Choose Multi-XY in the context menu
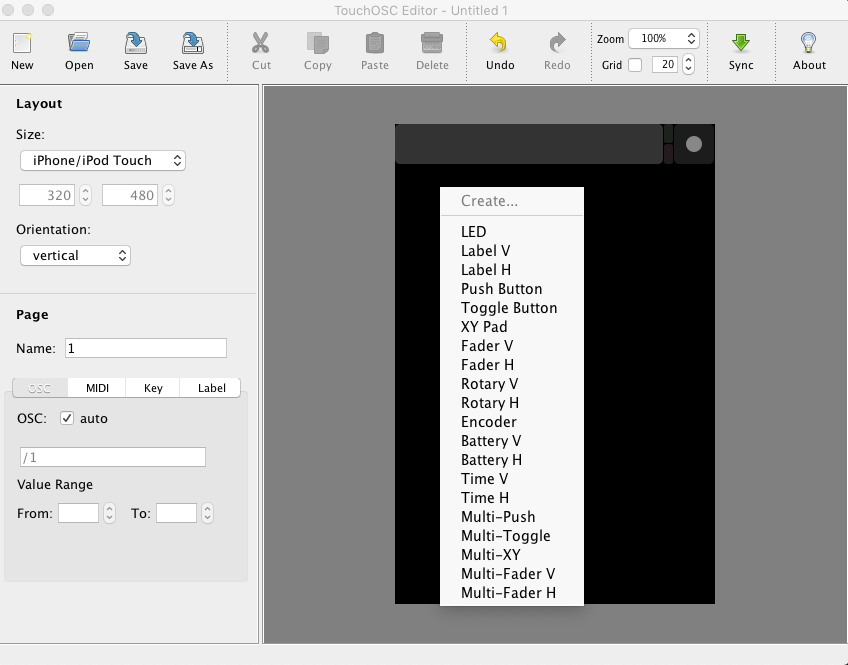The height and width of the screenshot is (665, 848). [512, 554]
